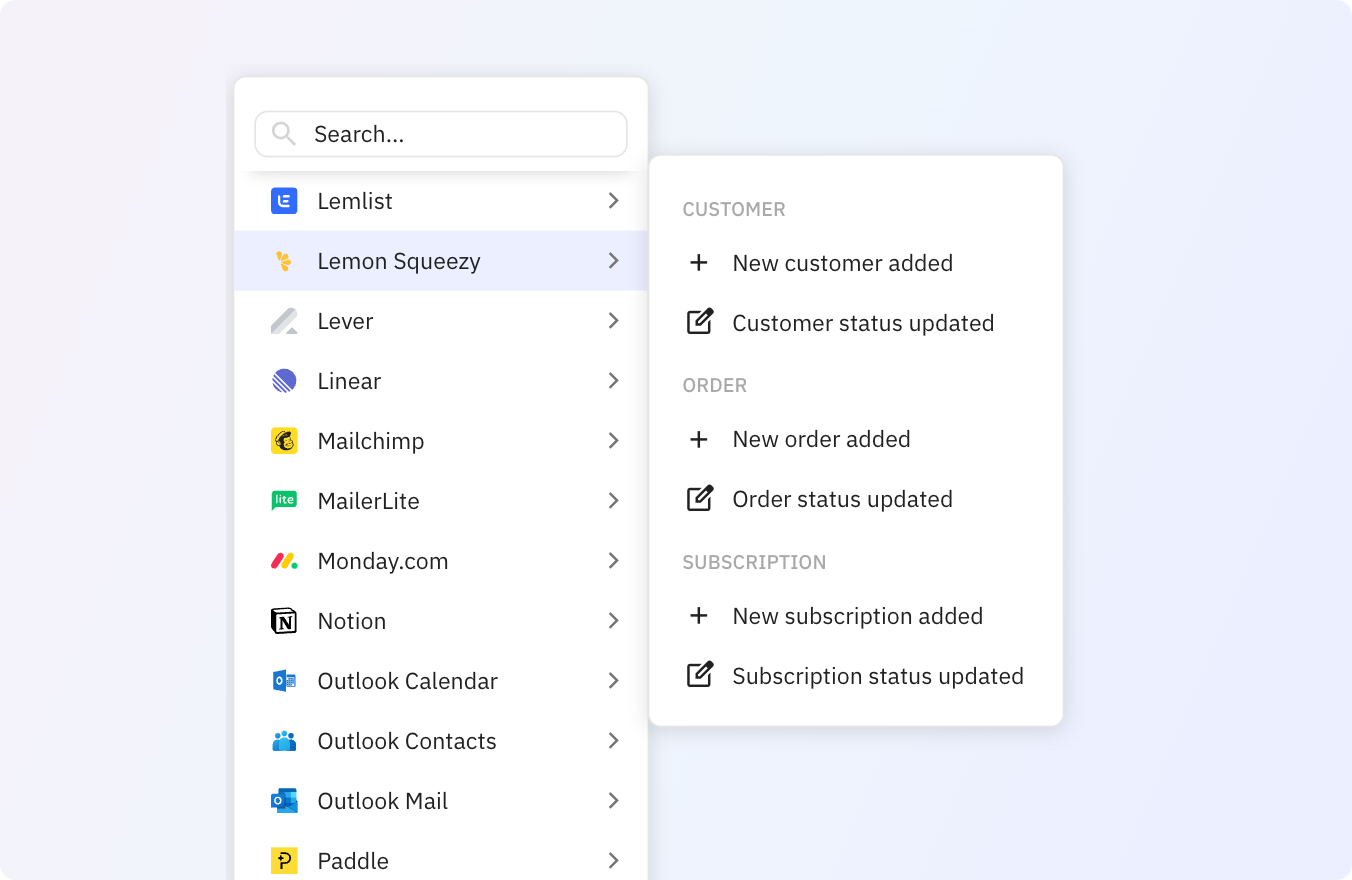The height and width of the screenshot is (880, 1352).
Task: Expand the Paddle submenu chevron
Action: (614, 861)
